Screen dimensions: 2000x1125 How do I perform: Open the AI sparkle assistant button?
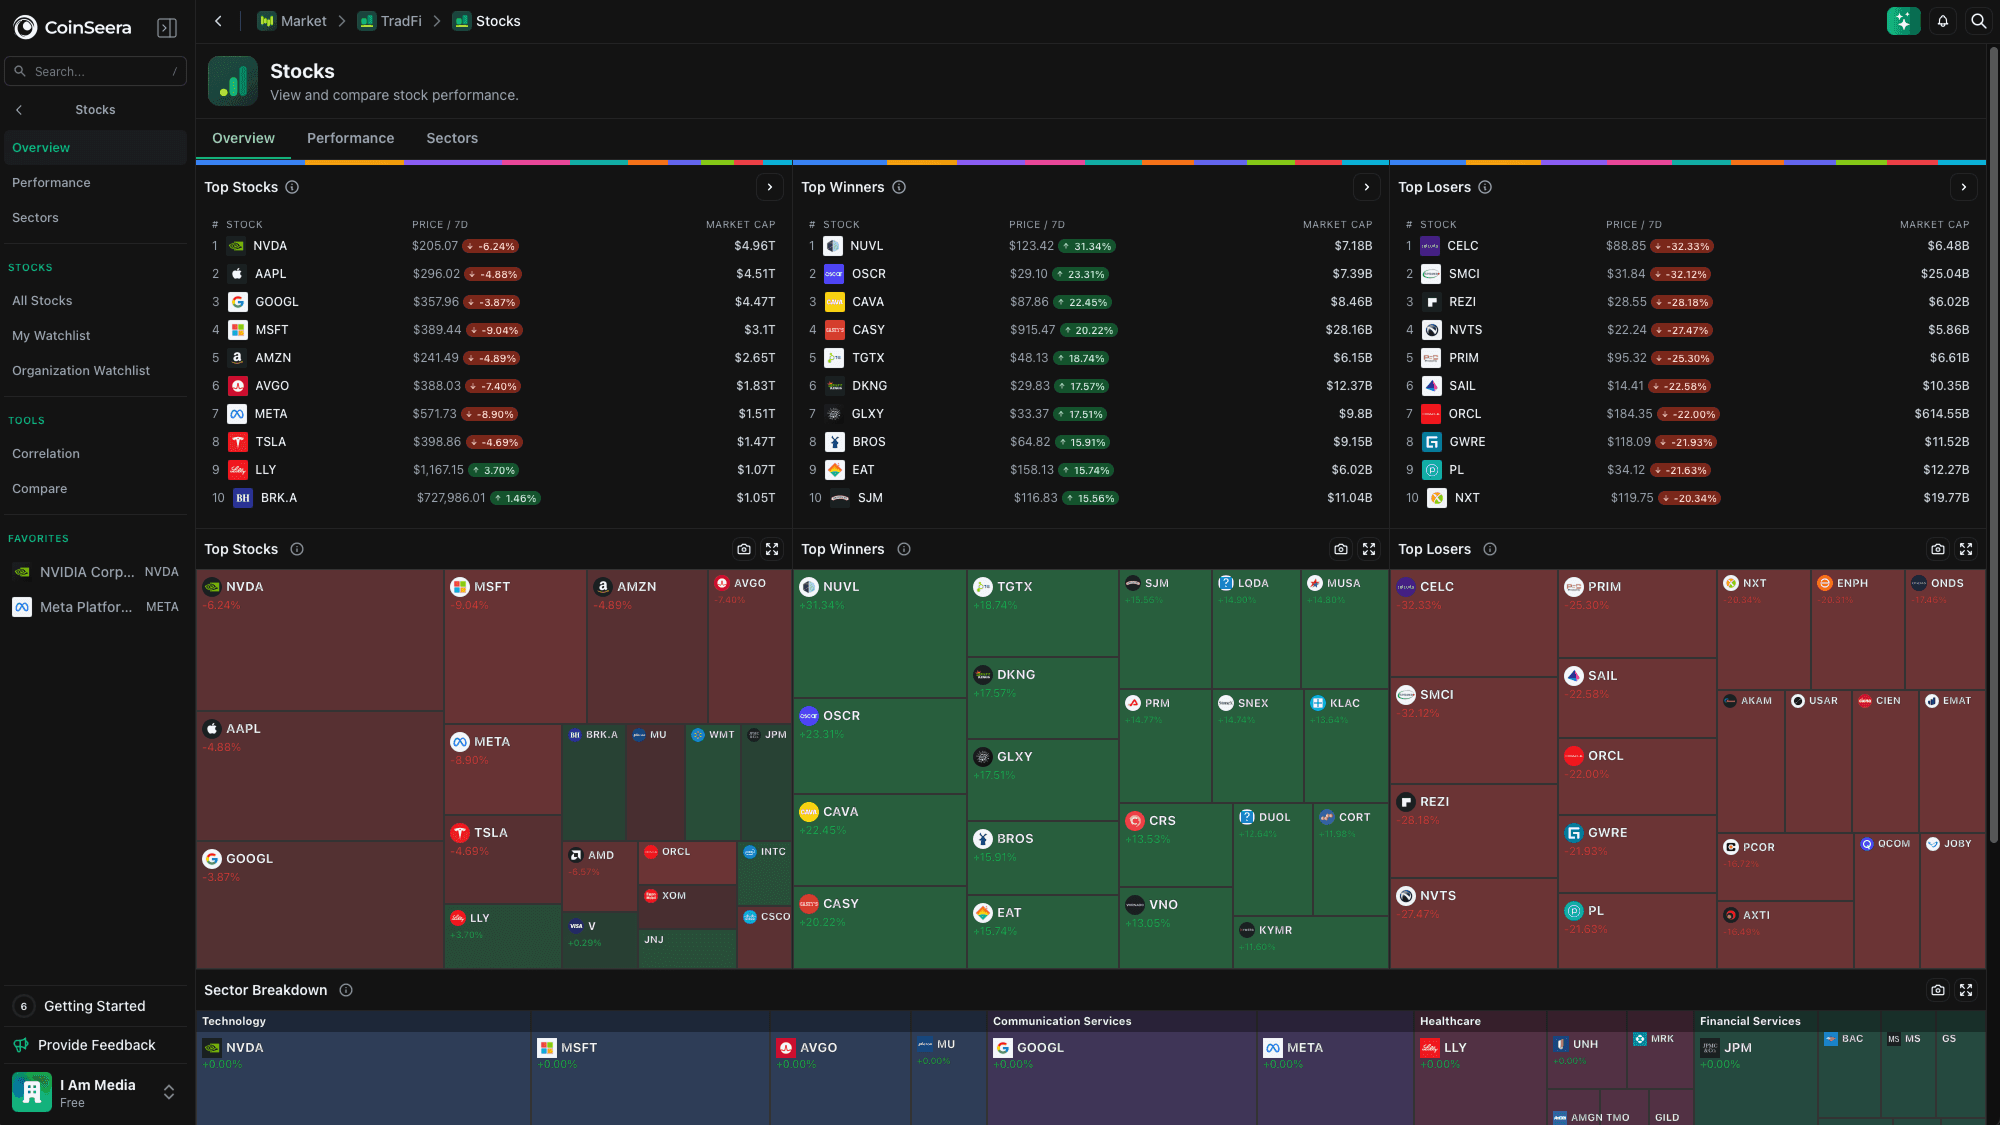coord(1903,21)
